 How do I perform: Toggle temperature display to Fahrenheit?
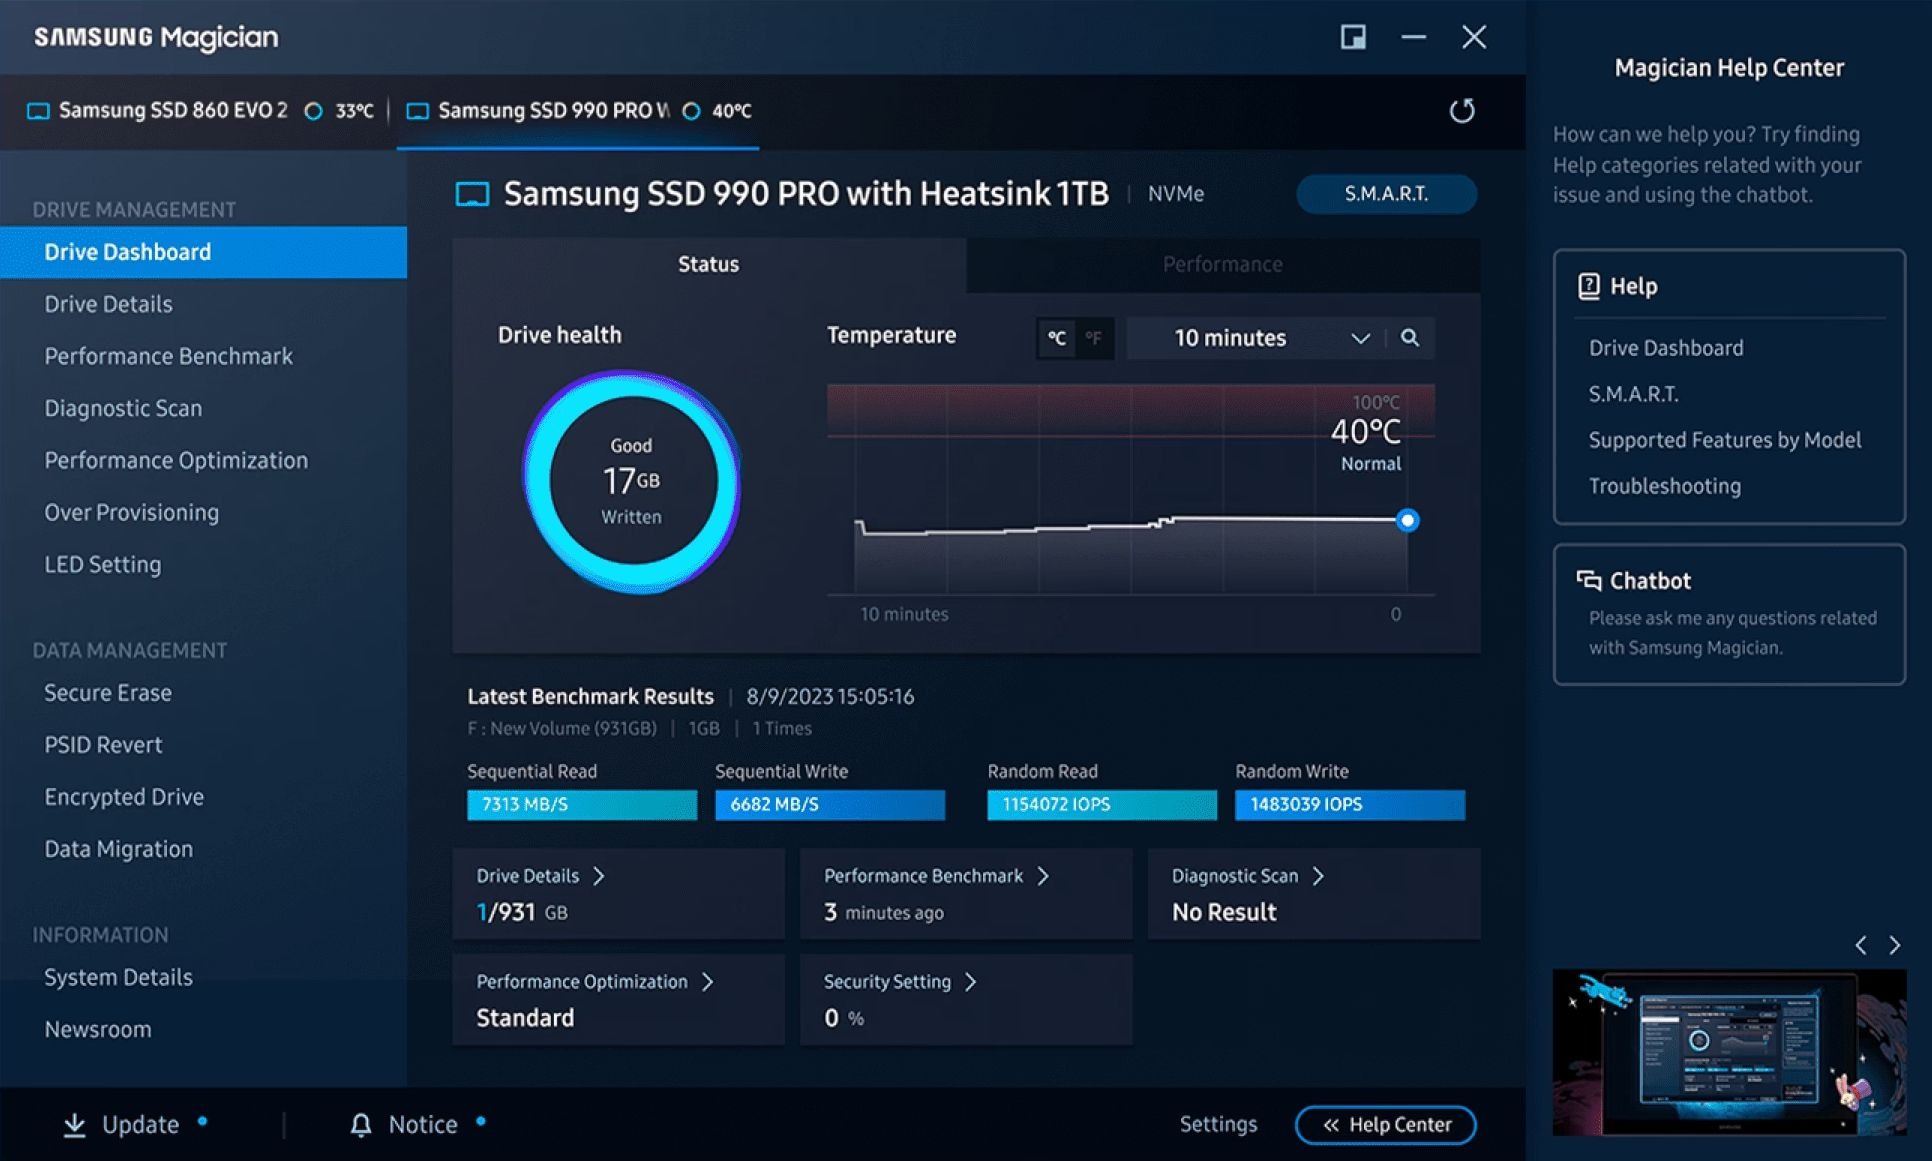pyautogui.click(x=1089, y=337)
